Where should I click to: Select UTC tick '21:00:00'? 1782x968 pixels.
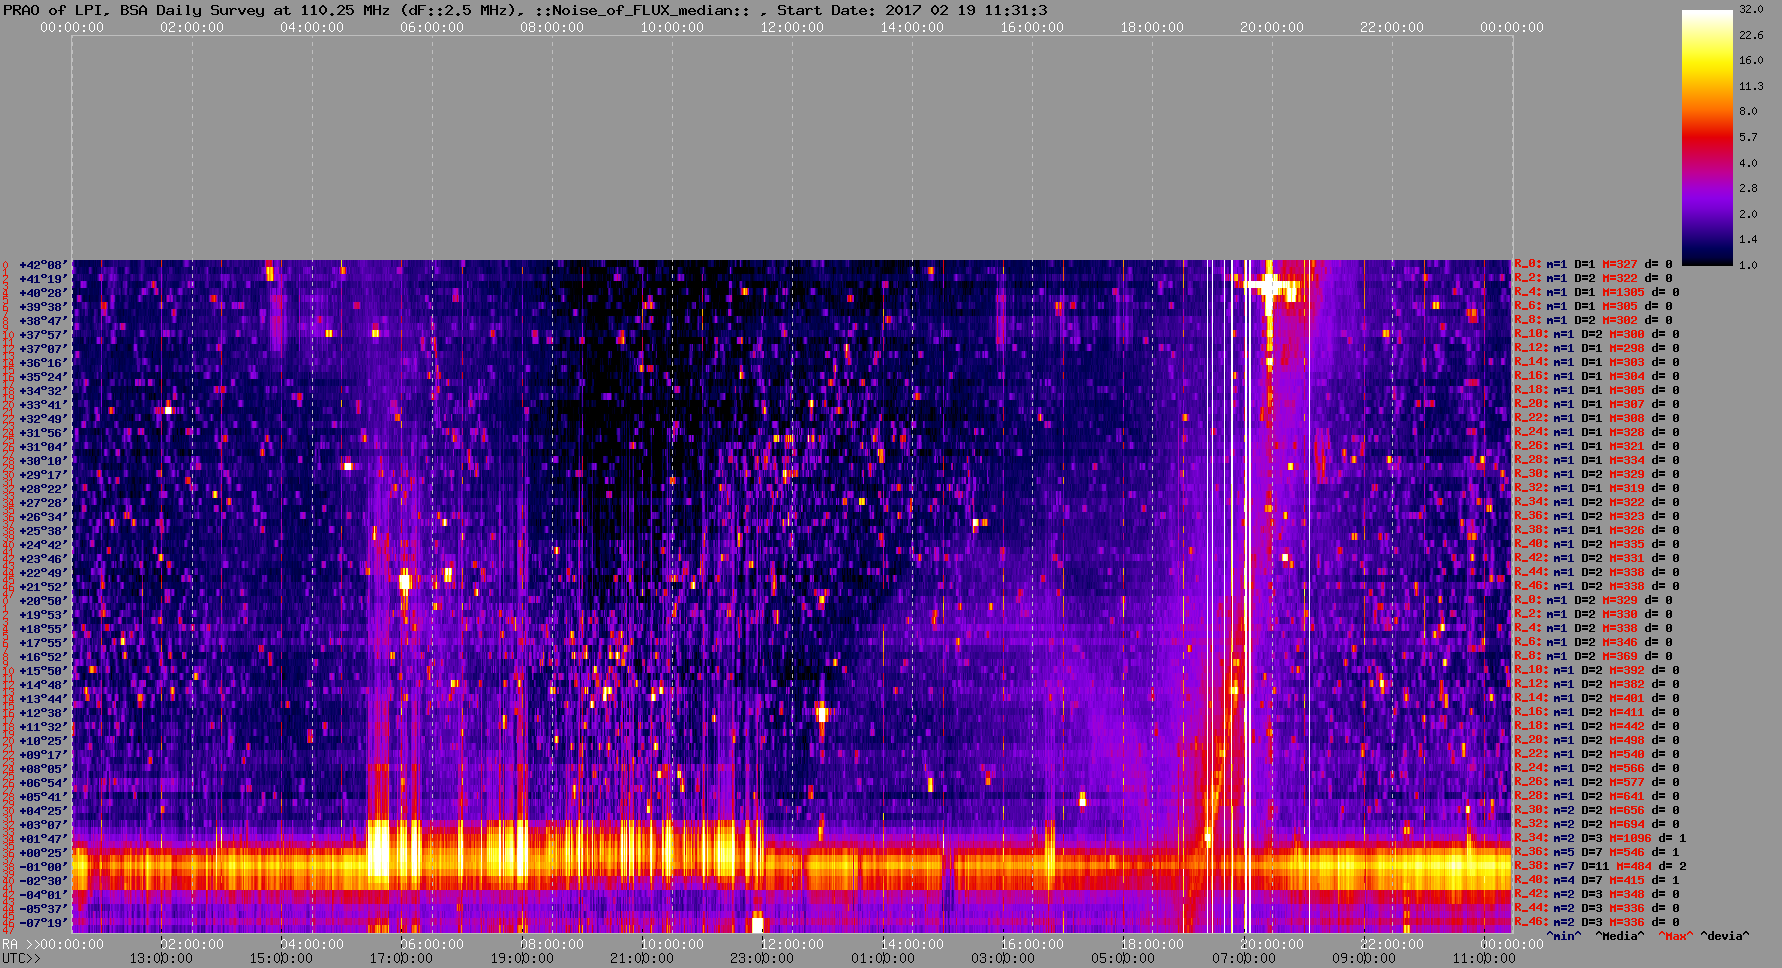(x=641, y=958)
